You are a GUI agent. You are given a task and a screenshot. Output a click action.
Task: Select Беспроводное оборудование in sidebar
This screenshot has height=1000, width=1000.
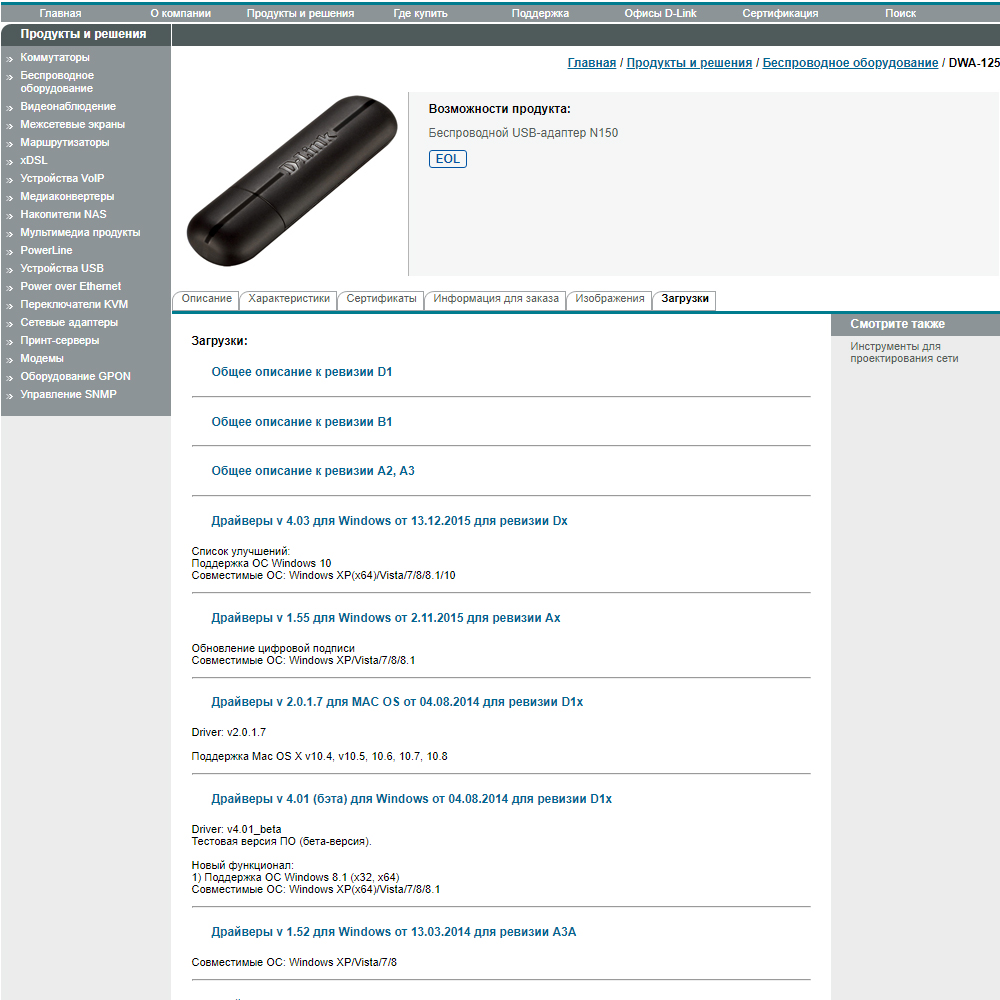57,82
